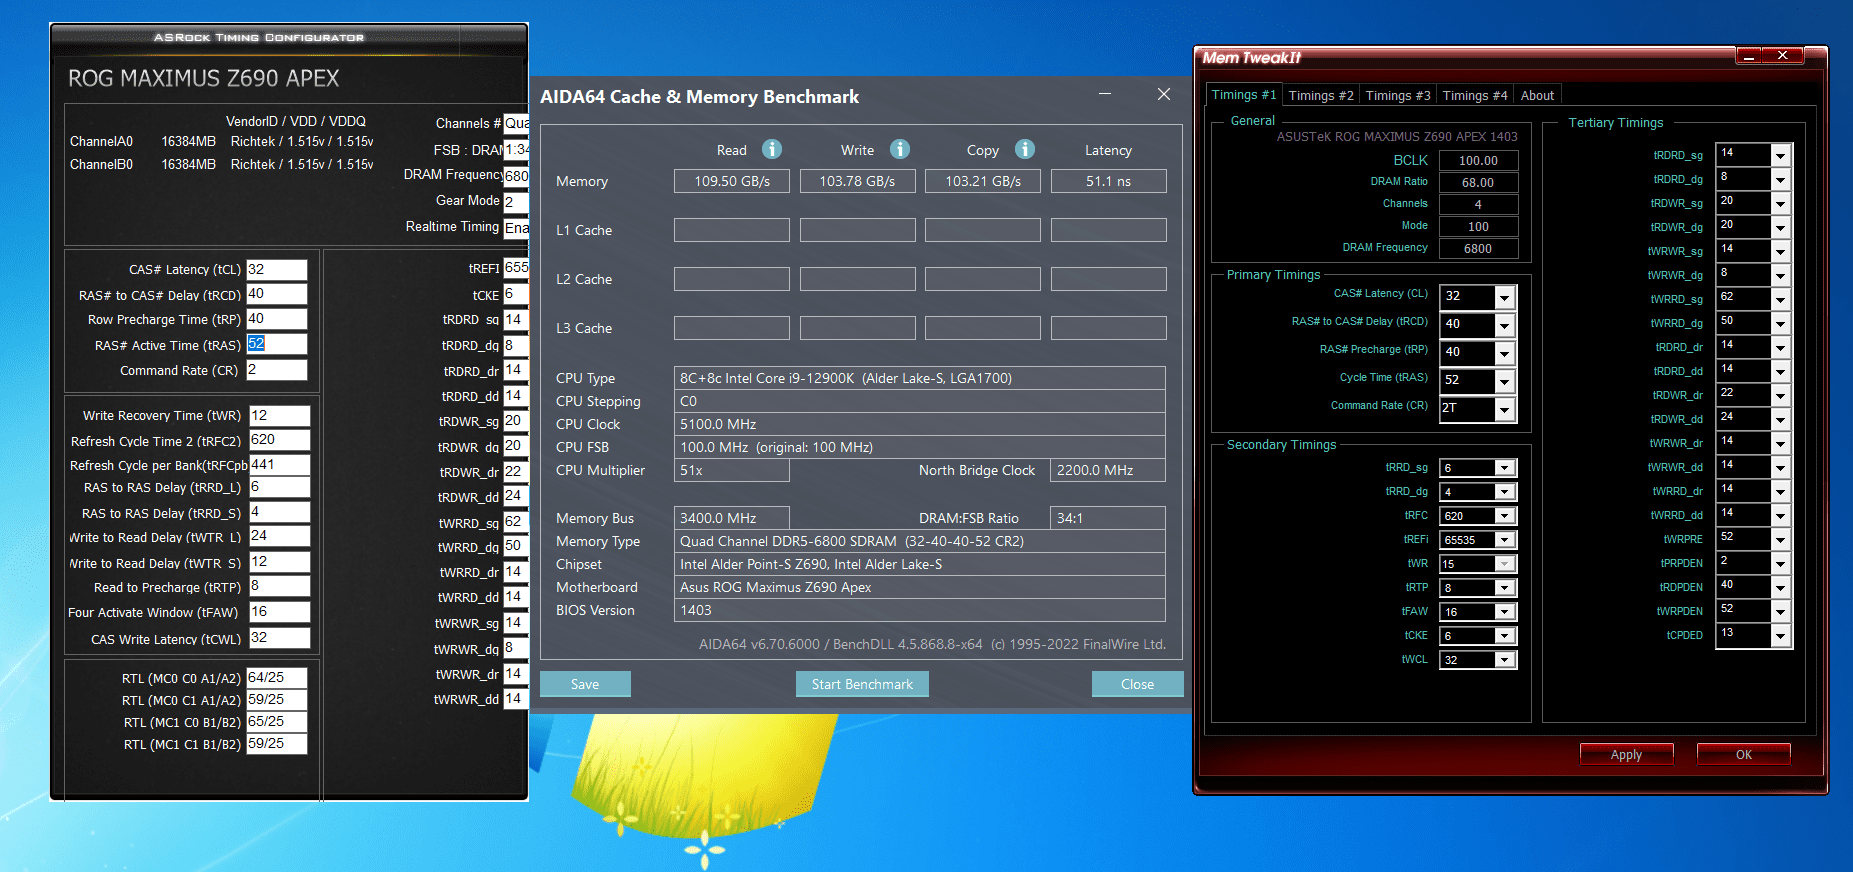
Task: Click Start Benchmark in AIDA64
Action: point(862,684)
